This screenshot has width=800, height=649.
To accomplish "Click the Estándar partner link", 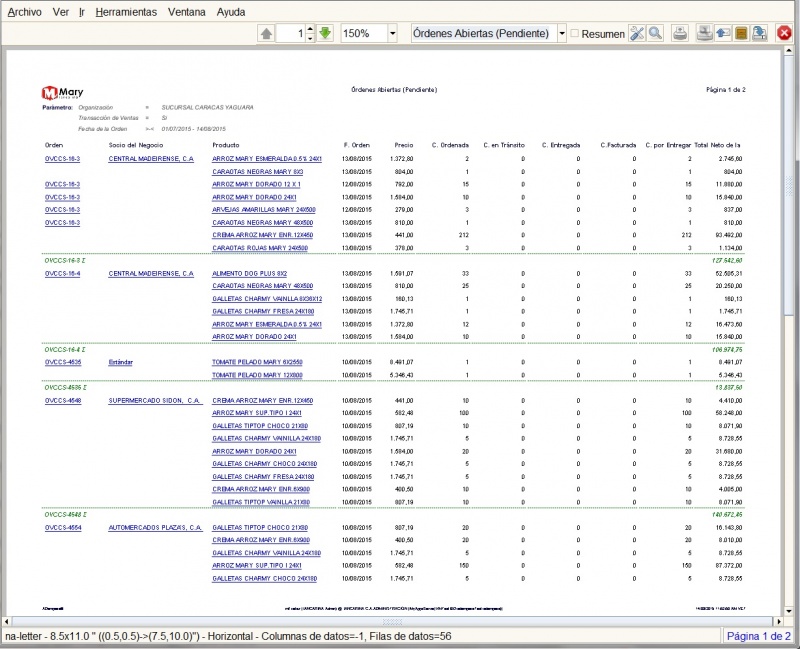I will point(120,362).
